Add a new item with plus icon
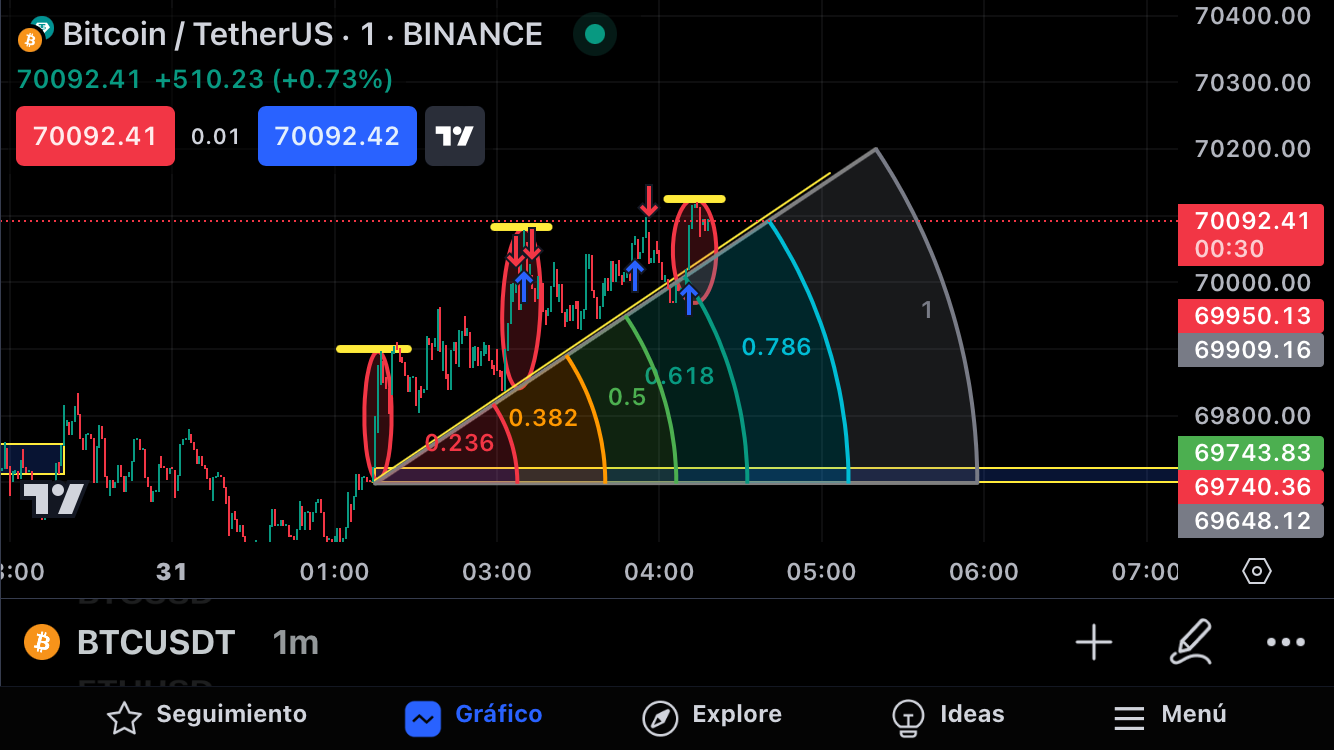Viewport: 1334px width, 750px height. 1094,642
